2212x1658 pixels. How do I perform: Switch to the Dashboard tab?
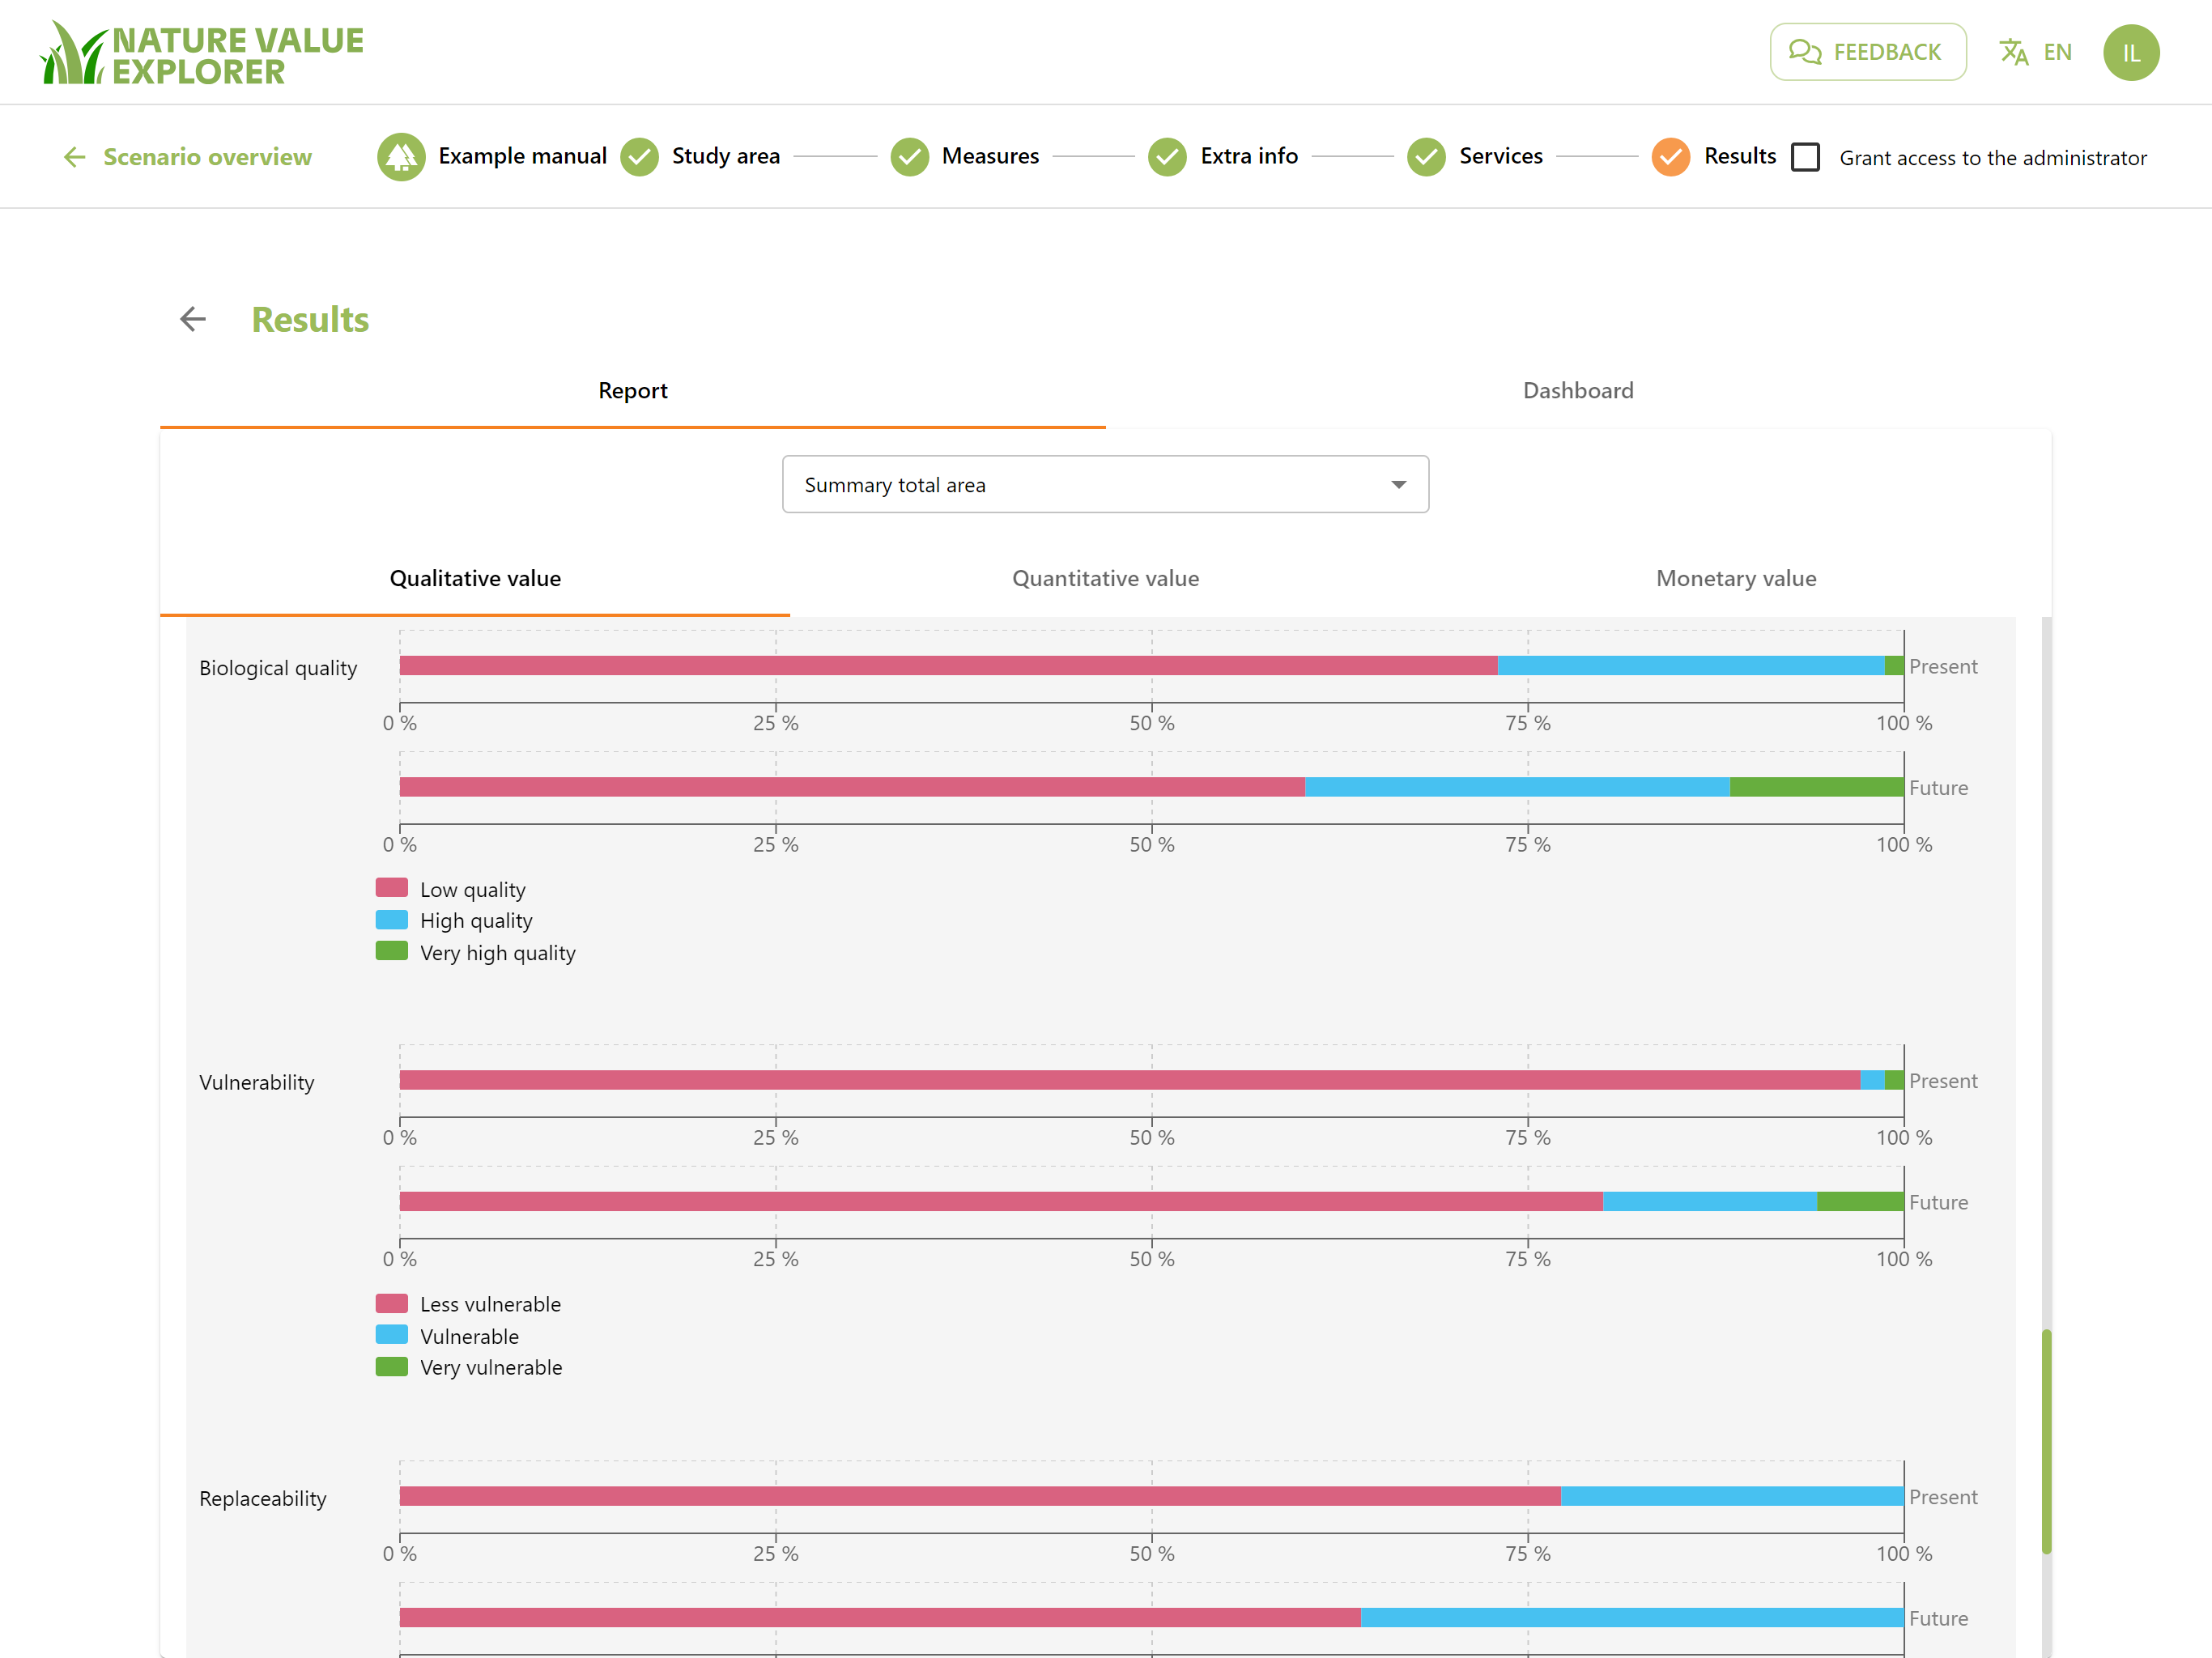click(1578, 391)
